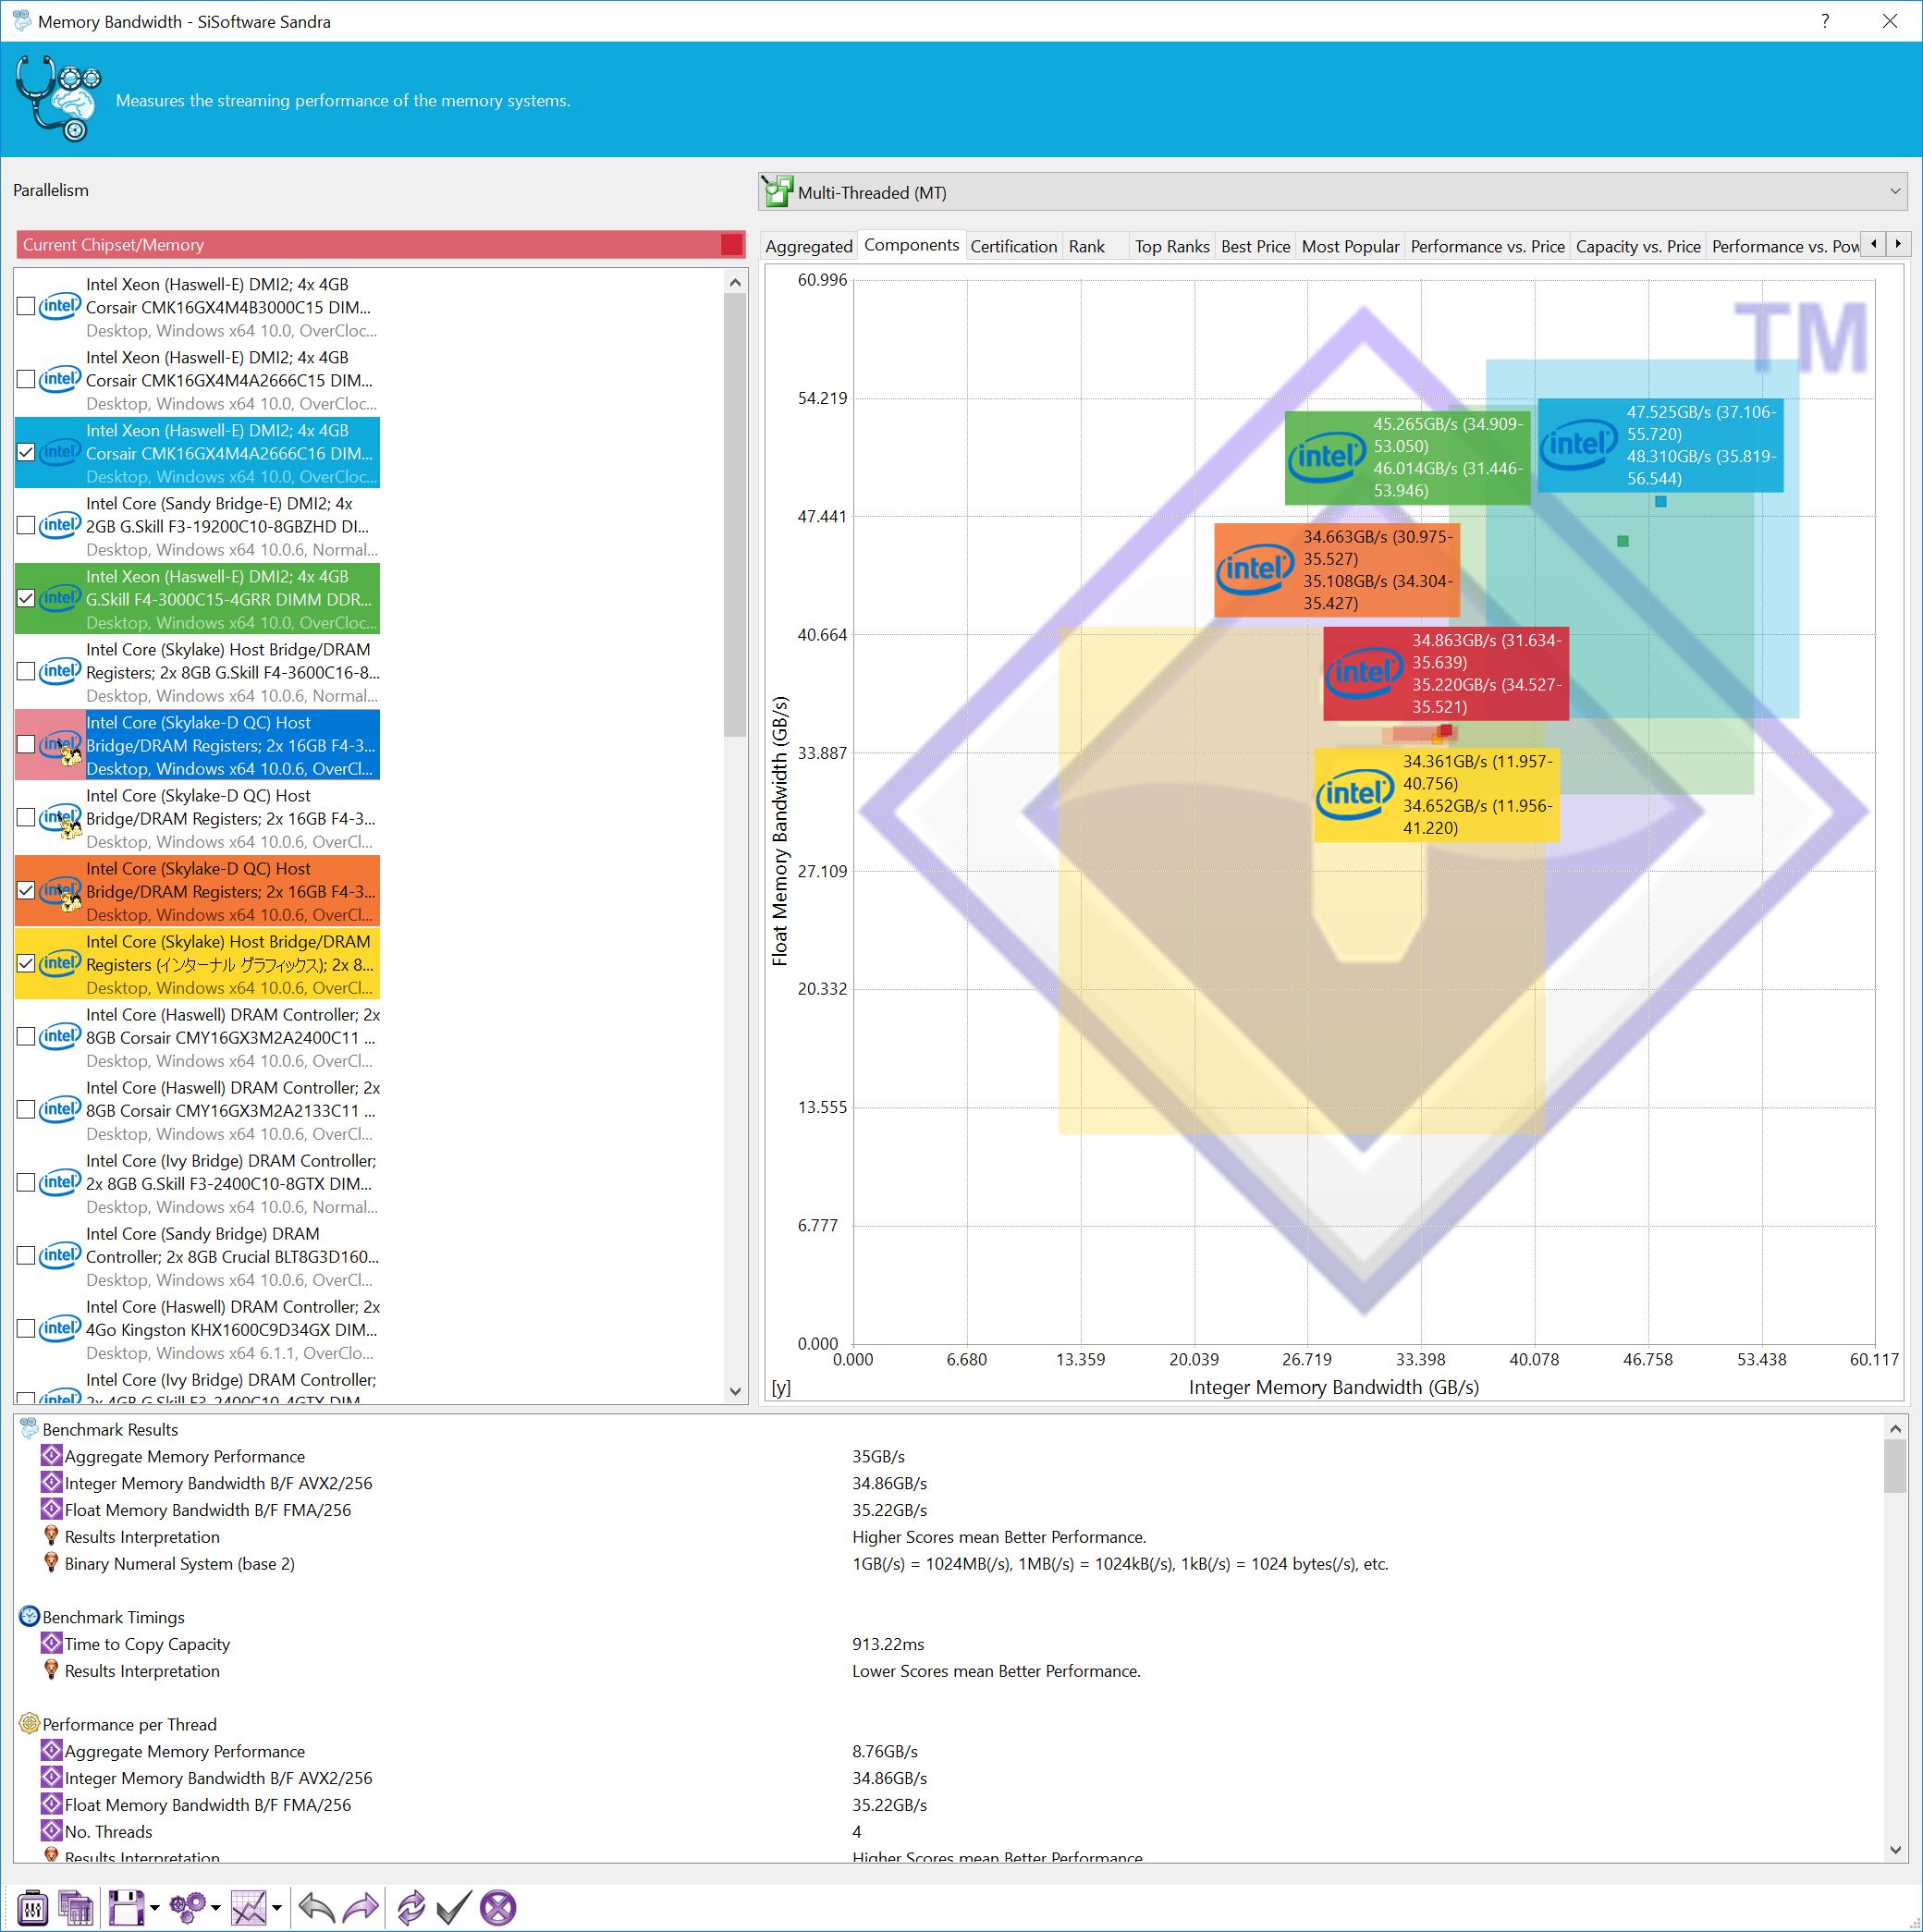Click the red Current Chipset/Memory color square
The height and width of the screenshot is (1932, 1923).
(731, 245)
